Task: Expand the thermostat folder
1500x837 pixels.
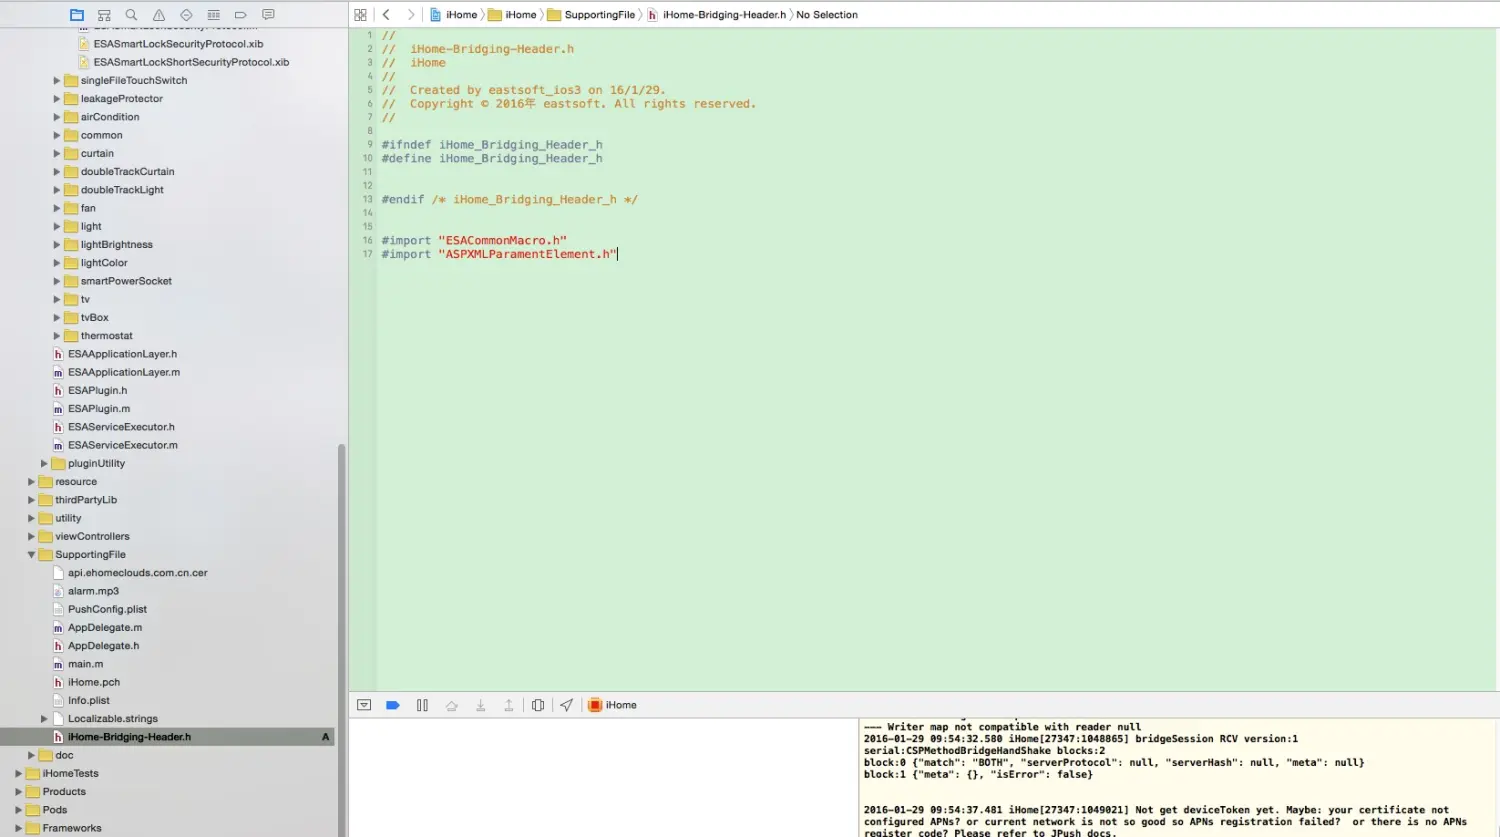Action: [57, 336]
